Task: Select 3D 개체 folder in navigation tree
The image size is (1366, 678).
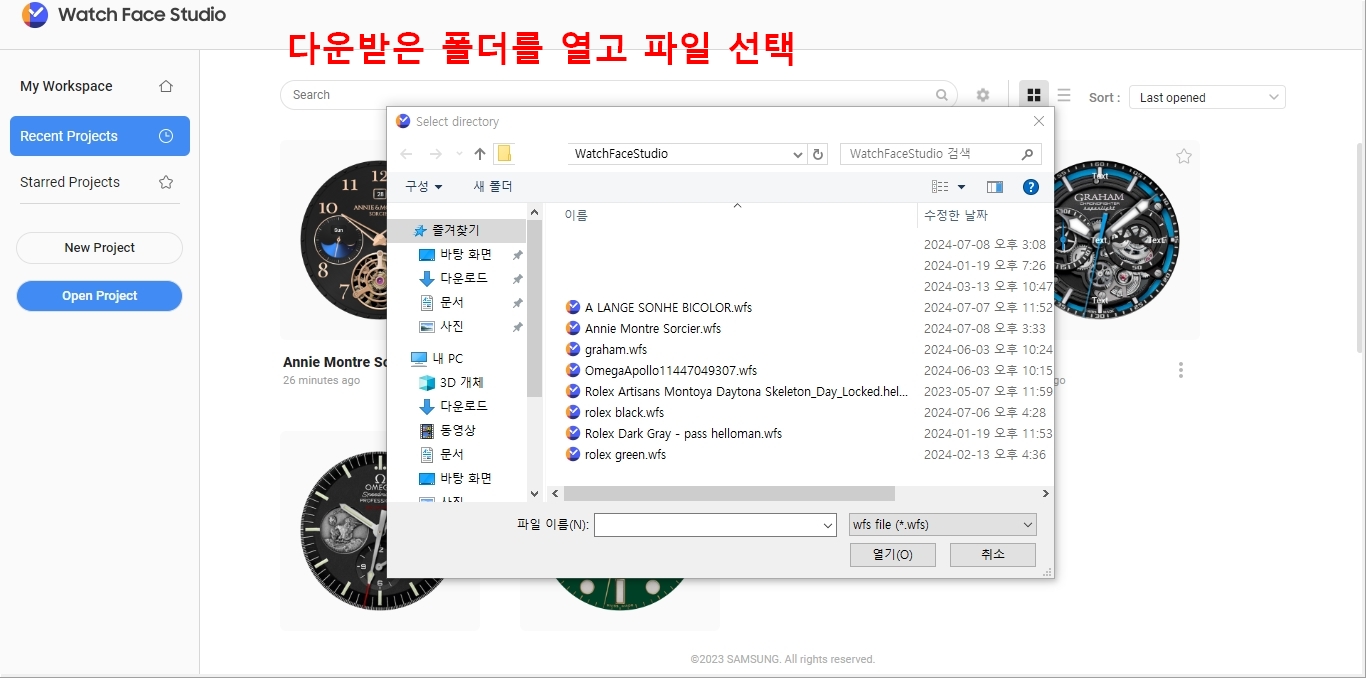Action: coord(451,382)
